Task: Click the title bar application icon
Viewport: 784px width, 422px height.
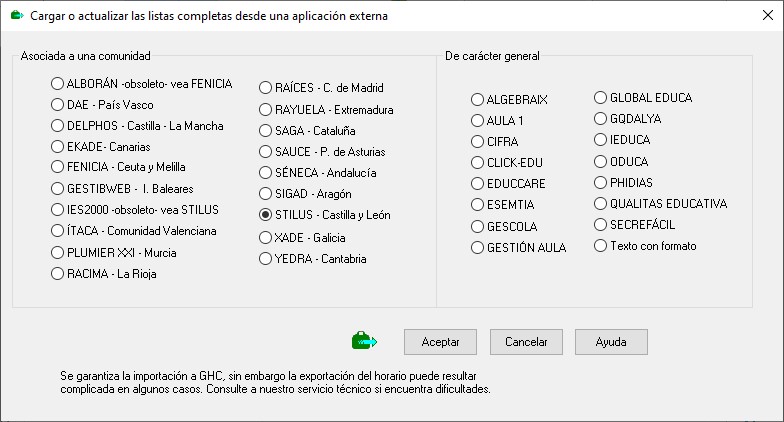Action: pyautogui.click(x=17, y=16)
